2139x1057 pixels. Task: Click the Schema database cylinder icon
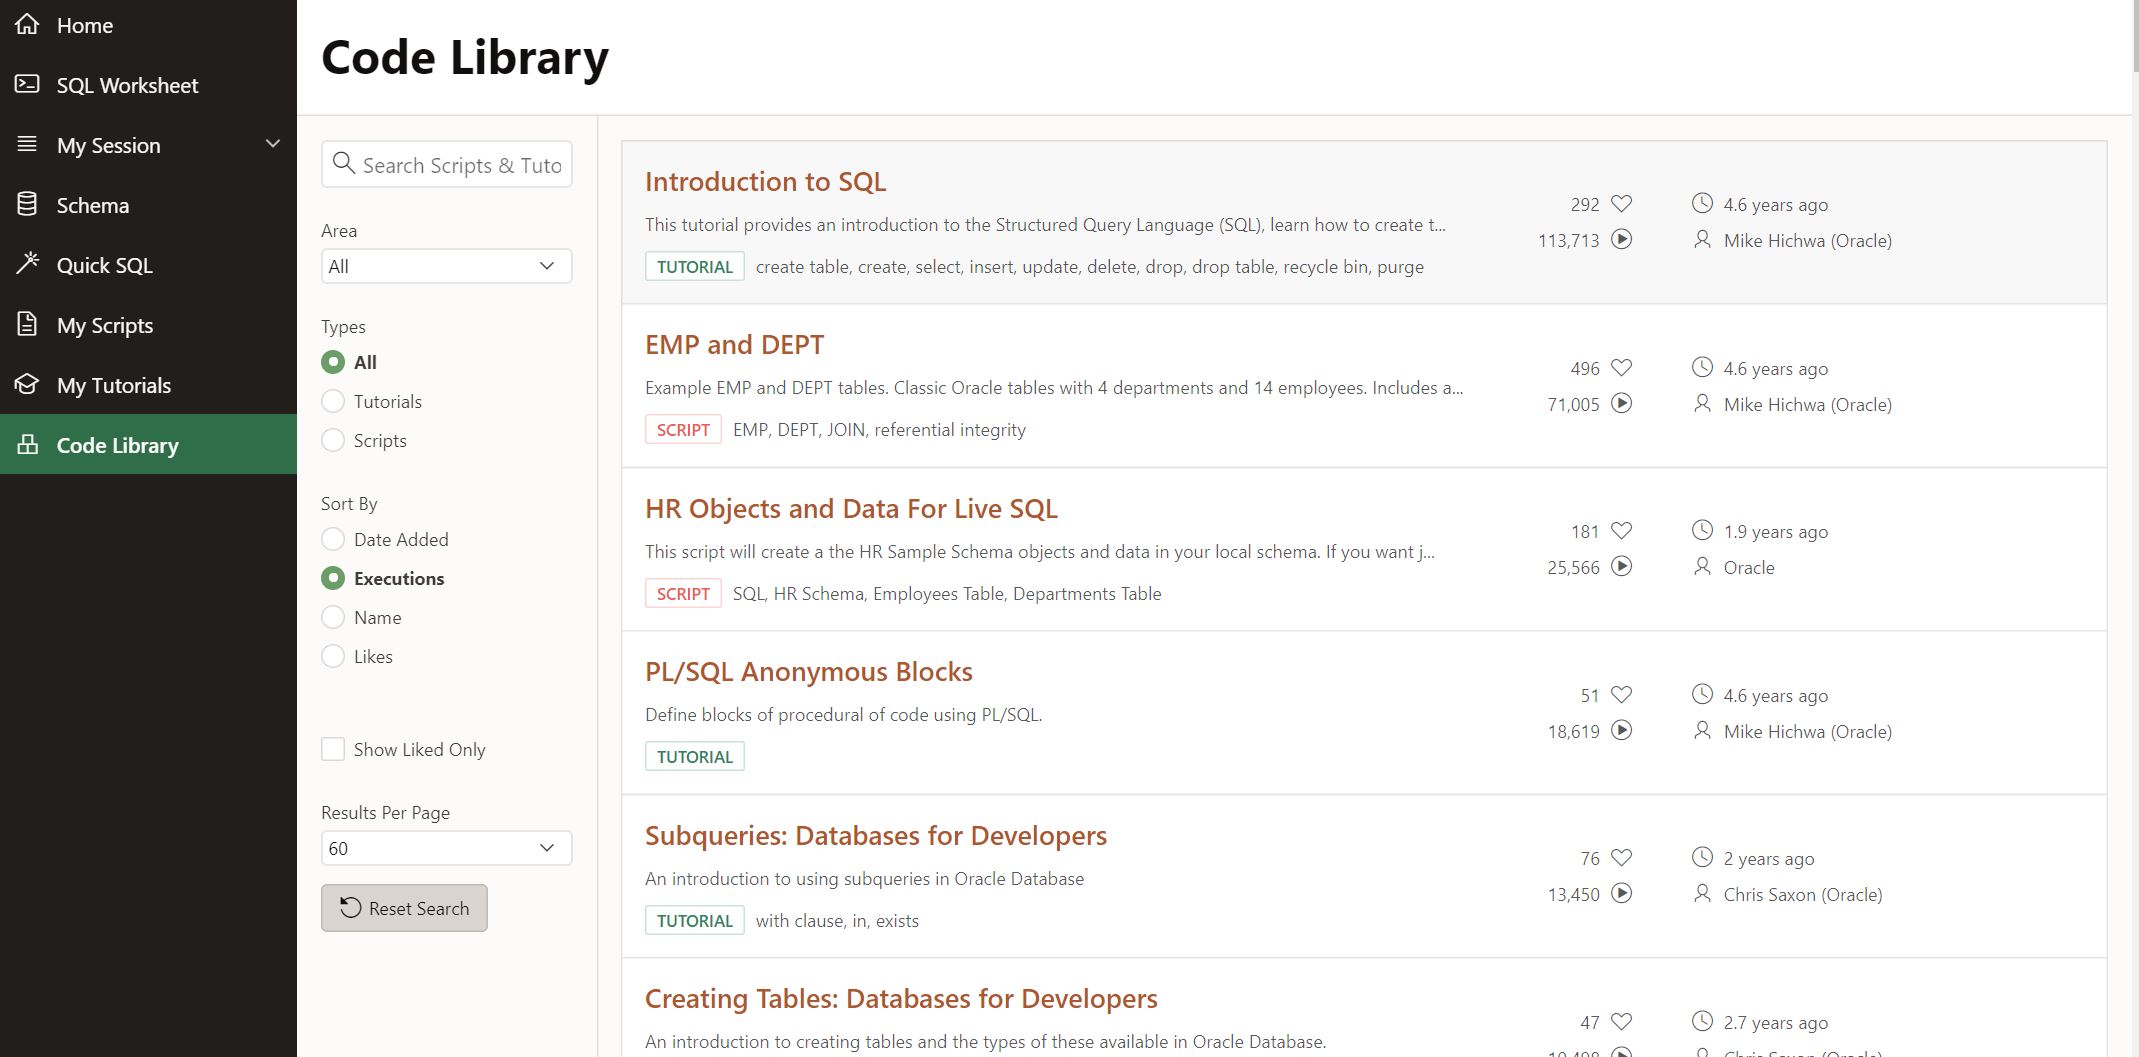(x=27, y=204)
